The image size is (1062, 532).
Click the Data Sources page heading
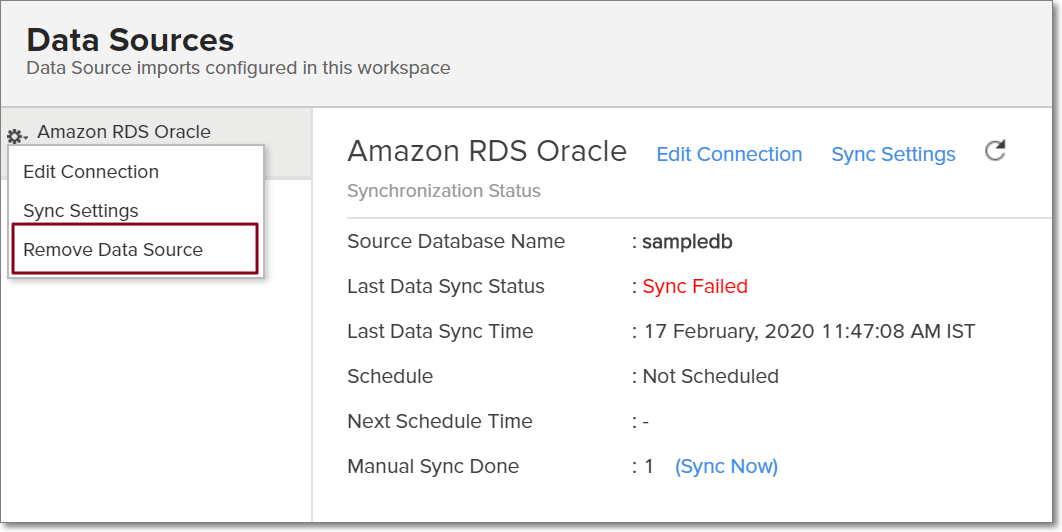tap(130, 41)
